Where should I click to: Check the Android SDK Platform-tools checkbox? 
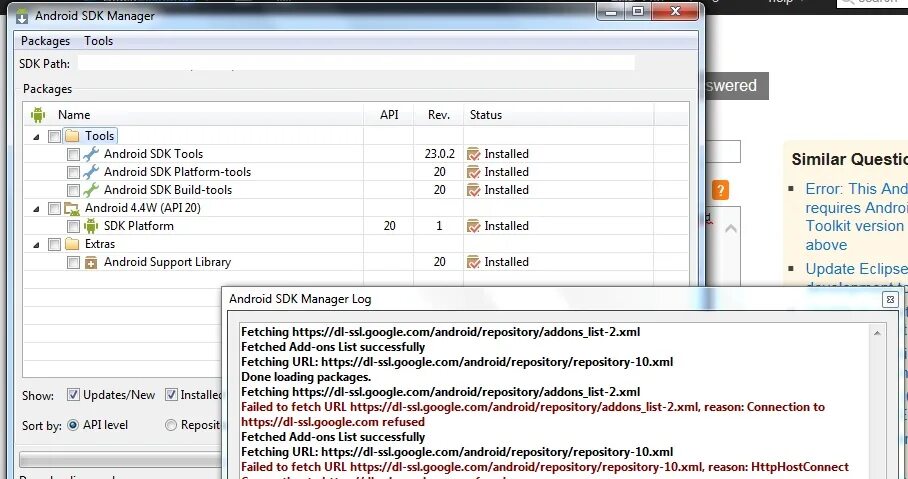click(73, 172)
